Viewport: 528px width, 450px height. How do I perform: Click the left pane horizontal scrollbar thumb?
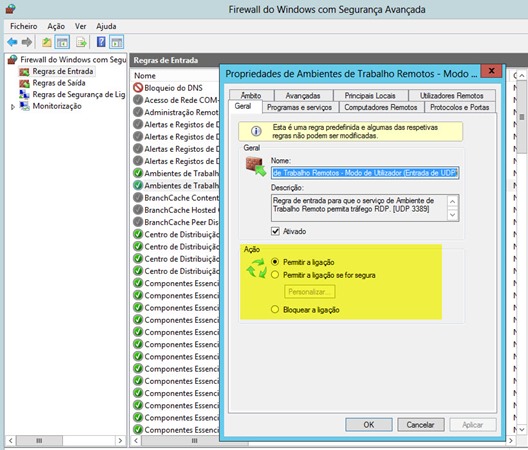pos(39,441)
